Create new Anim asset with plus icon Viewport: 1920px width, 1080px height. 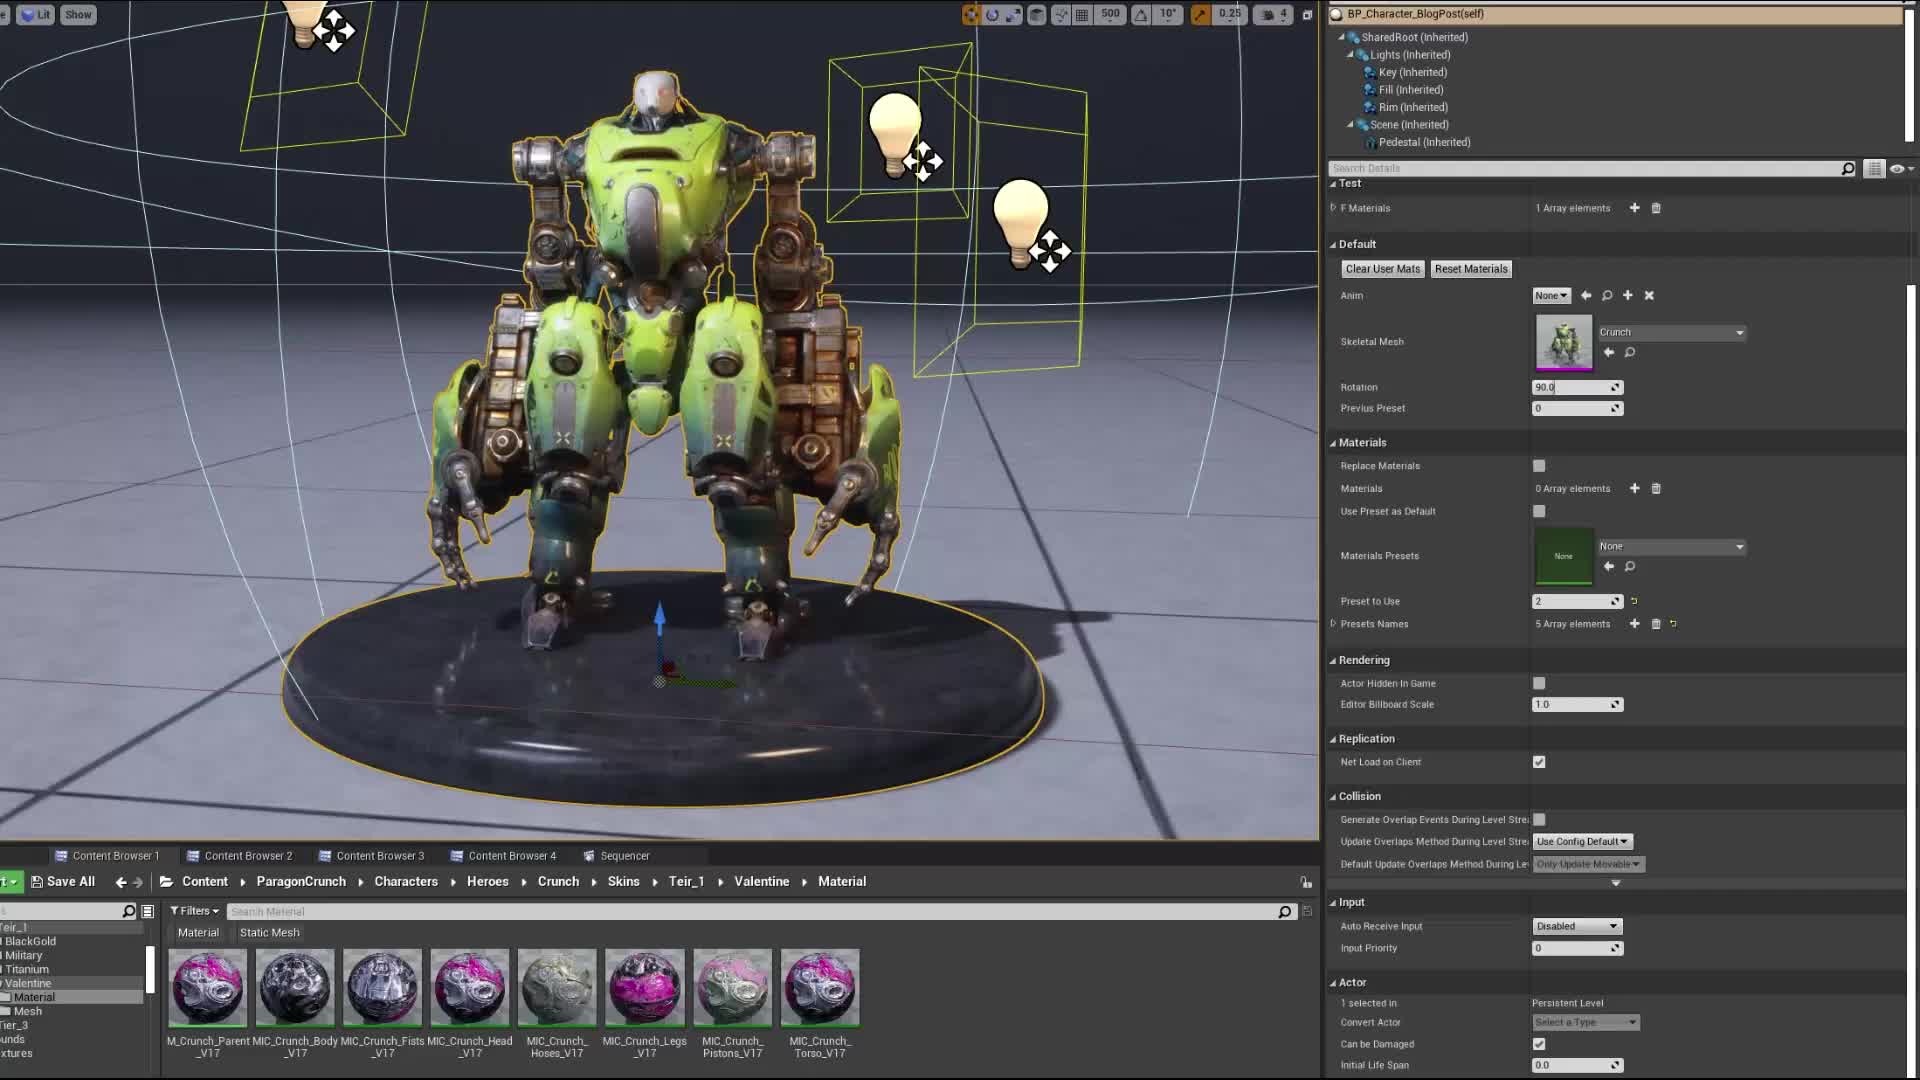coord(1628,296)
